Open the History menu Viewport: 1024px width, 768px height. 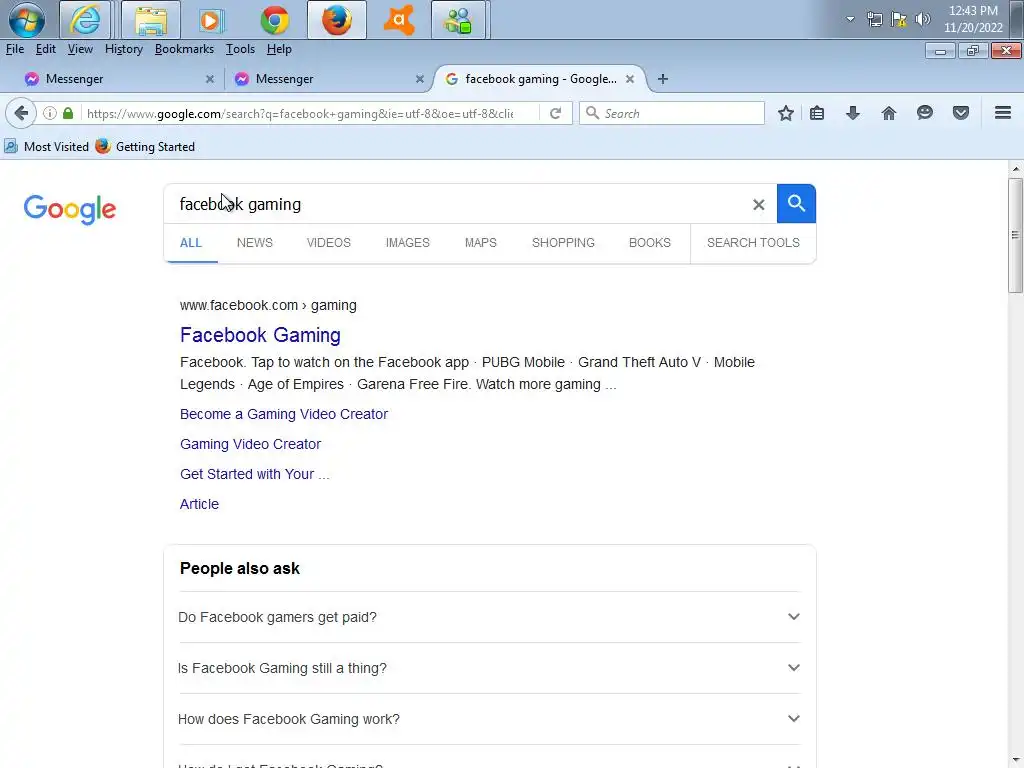click(x=123, y=49)
